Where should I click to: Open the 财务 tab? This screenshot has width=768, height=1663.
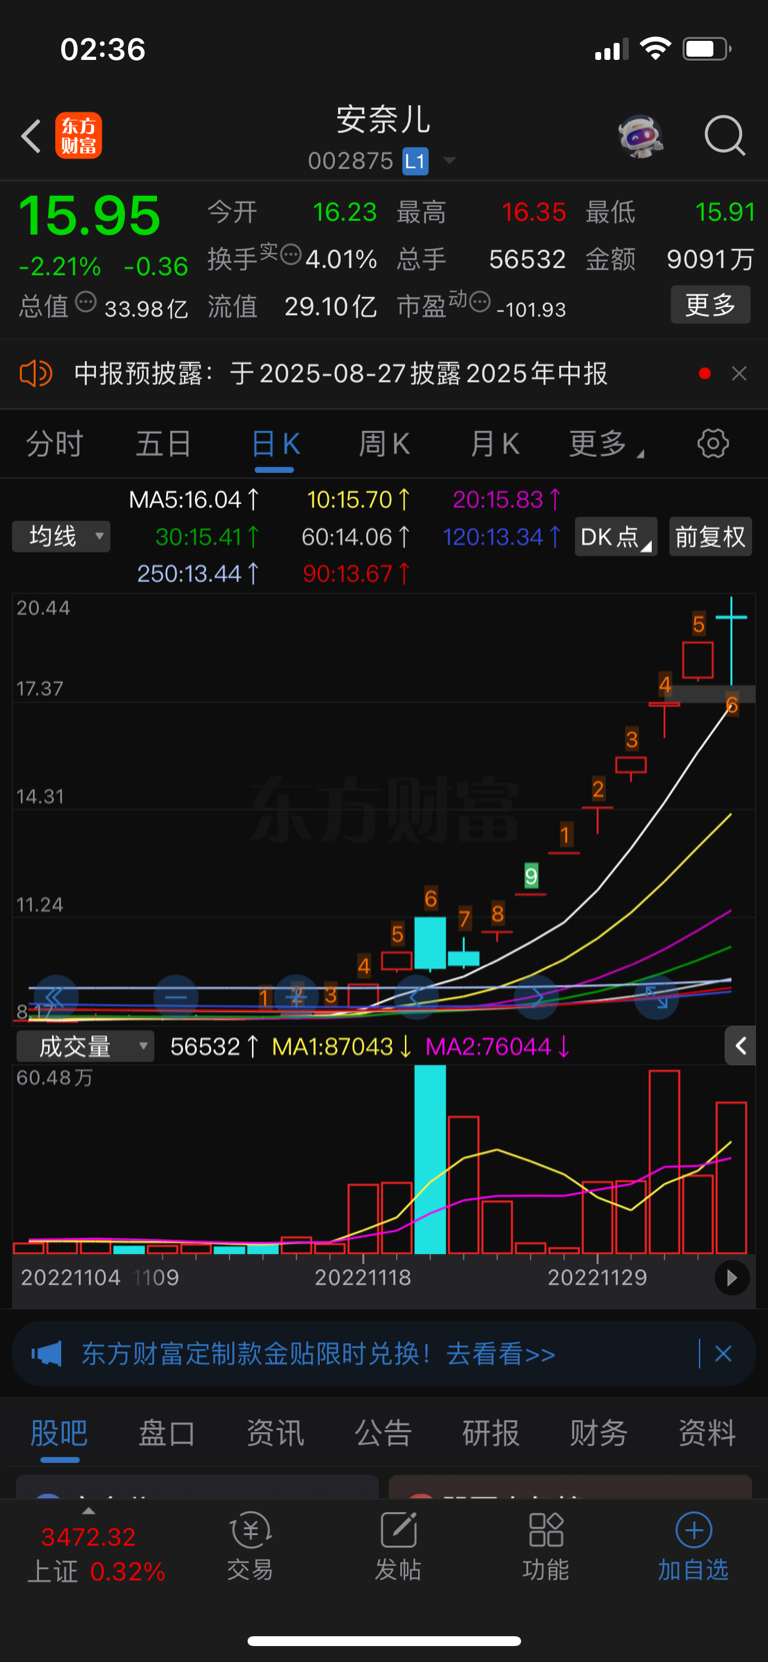[599, 1434]
